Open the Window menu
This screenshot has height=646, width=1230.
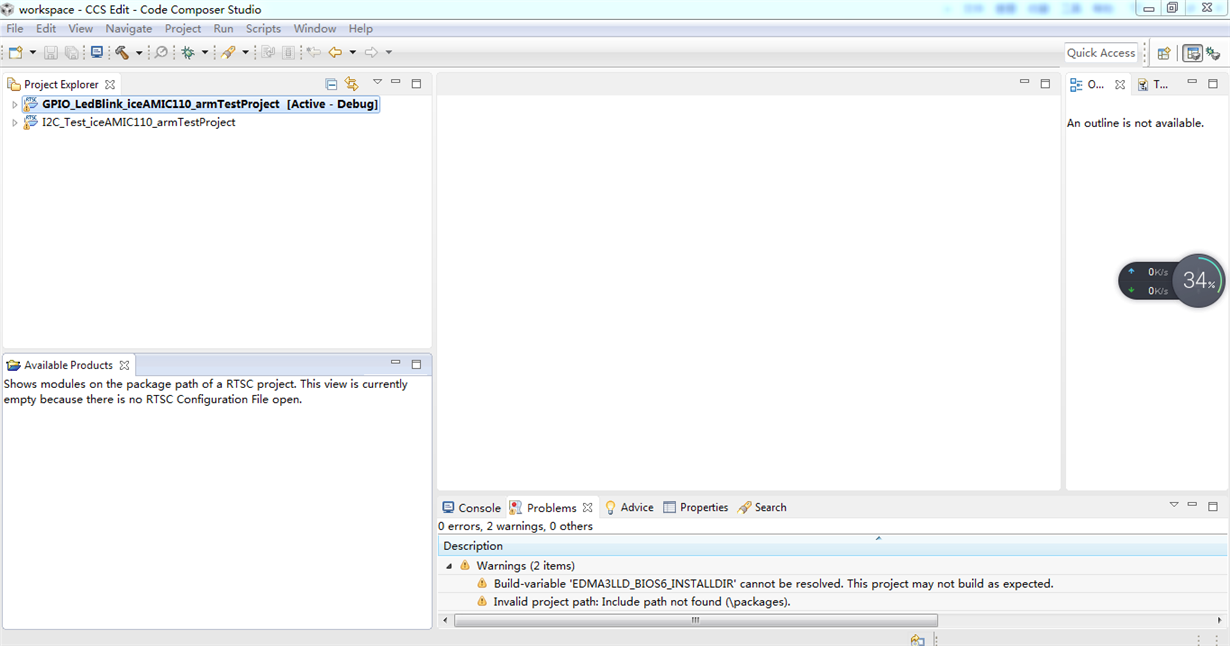coord(315,29)
